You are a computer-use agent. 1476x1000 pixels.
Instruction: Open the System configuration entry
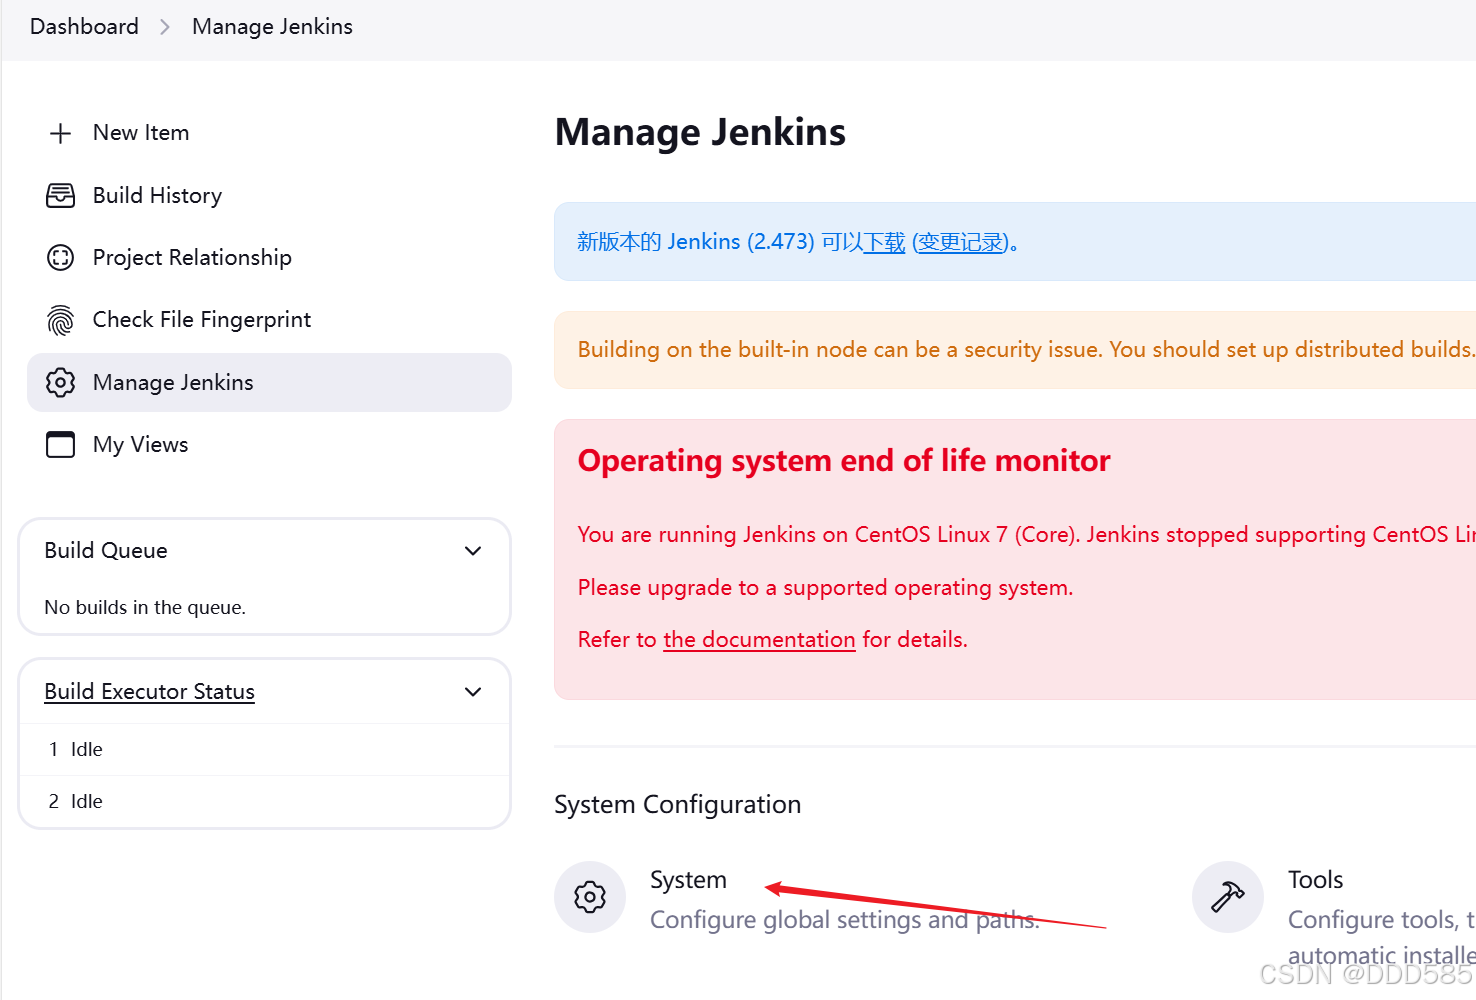688,880
